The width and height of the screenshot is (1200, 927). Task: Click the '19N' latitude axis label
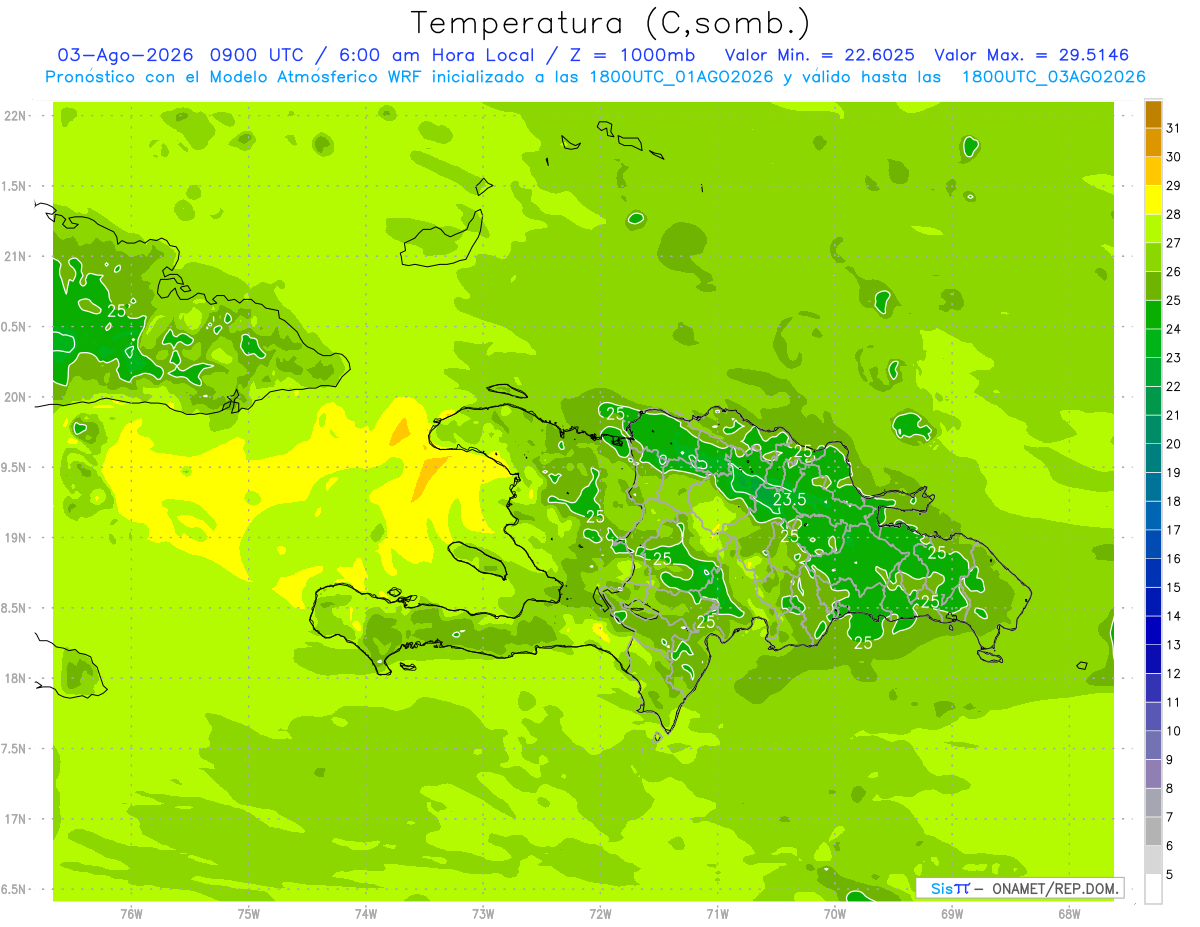click(x=16, y=537)
